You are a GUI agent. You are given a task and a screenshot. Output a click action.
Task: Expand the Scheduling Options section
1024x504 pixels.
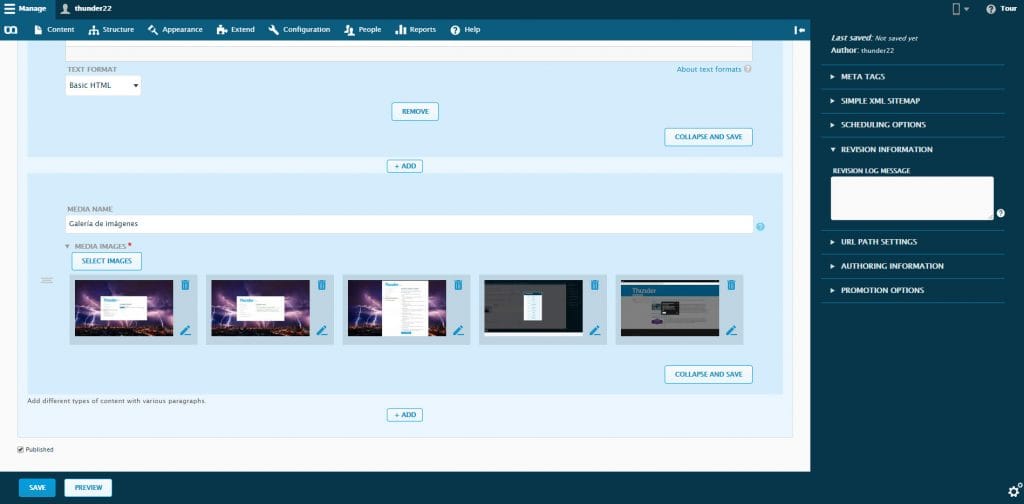pyautogui.click(x=883, y=125)
